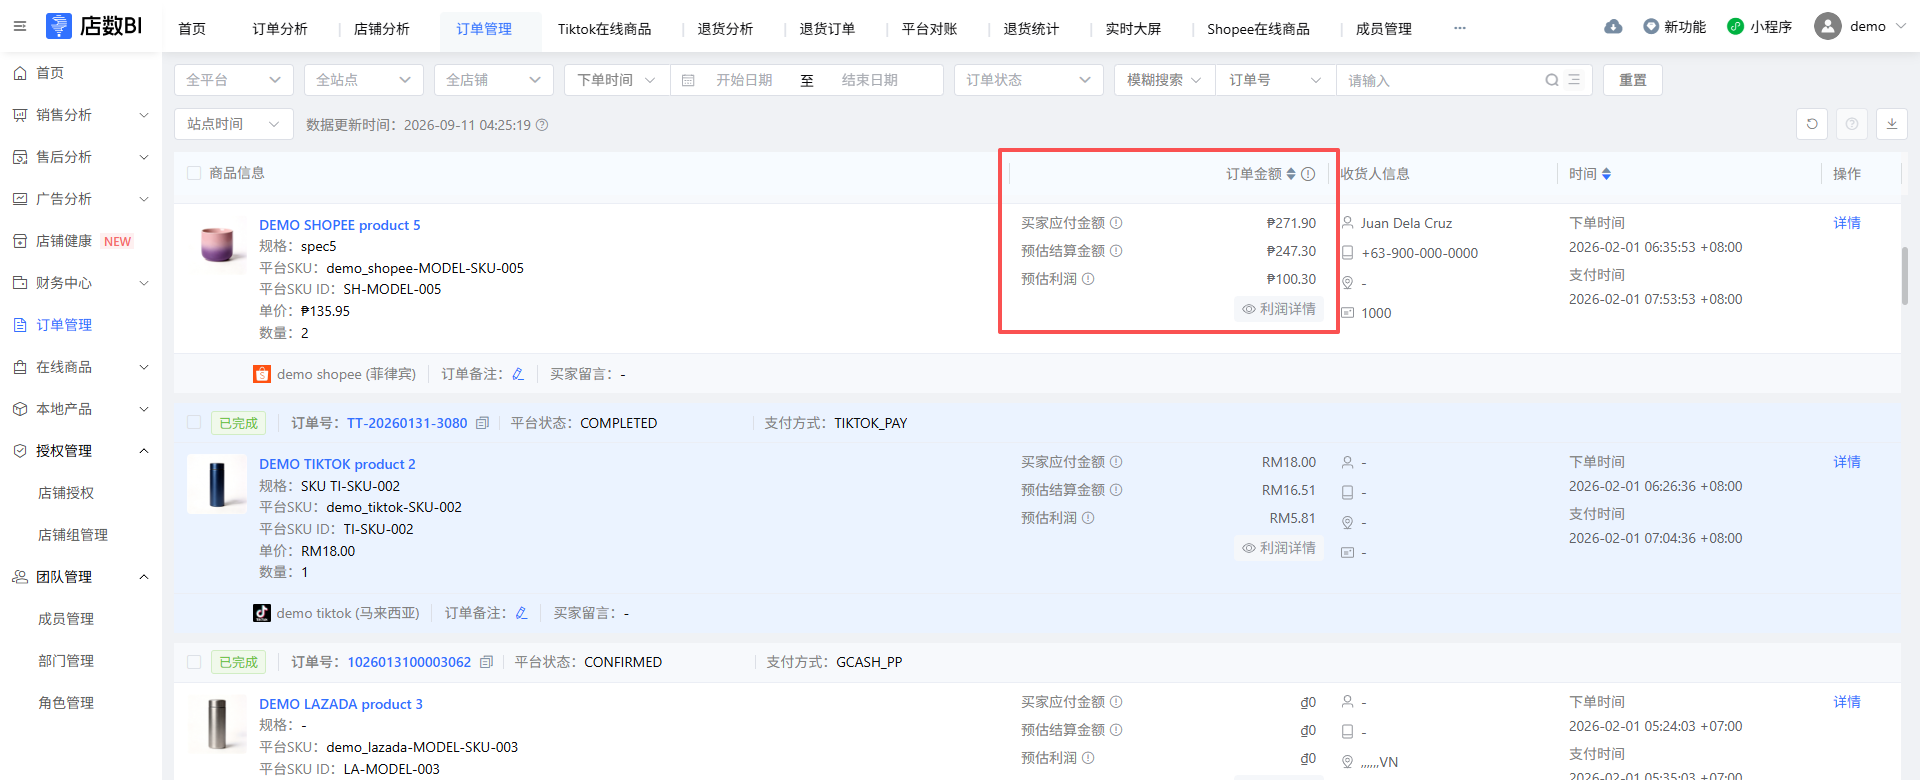Switch to the Tiktok在线商品 tab
The height and width of the screenshot is (780, 1920).
[604, 29]
